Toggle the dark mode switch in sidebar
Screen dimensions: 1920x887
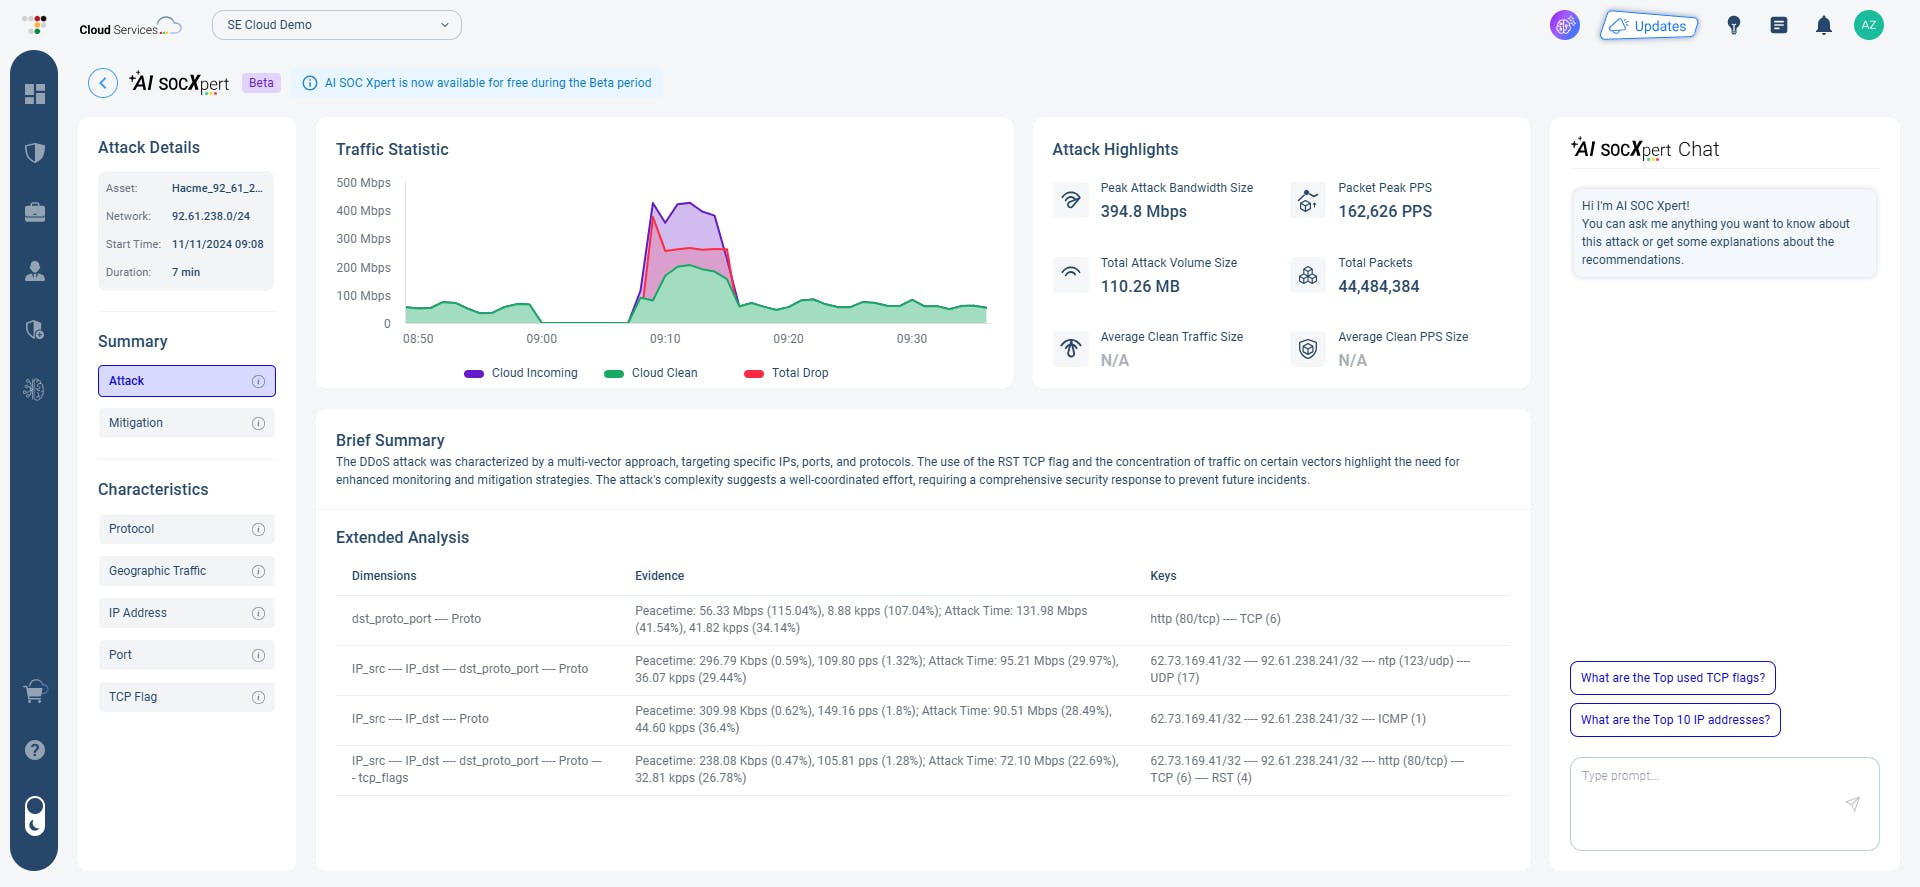click(35, 815)
